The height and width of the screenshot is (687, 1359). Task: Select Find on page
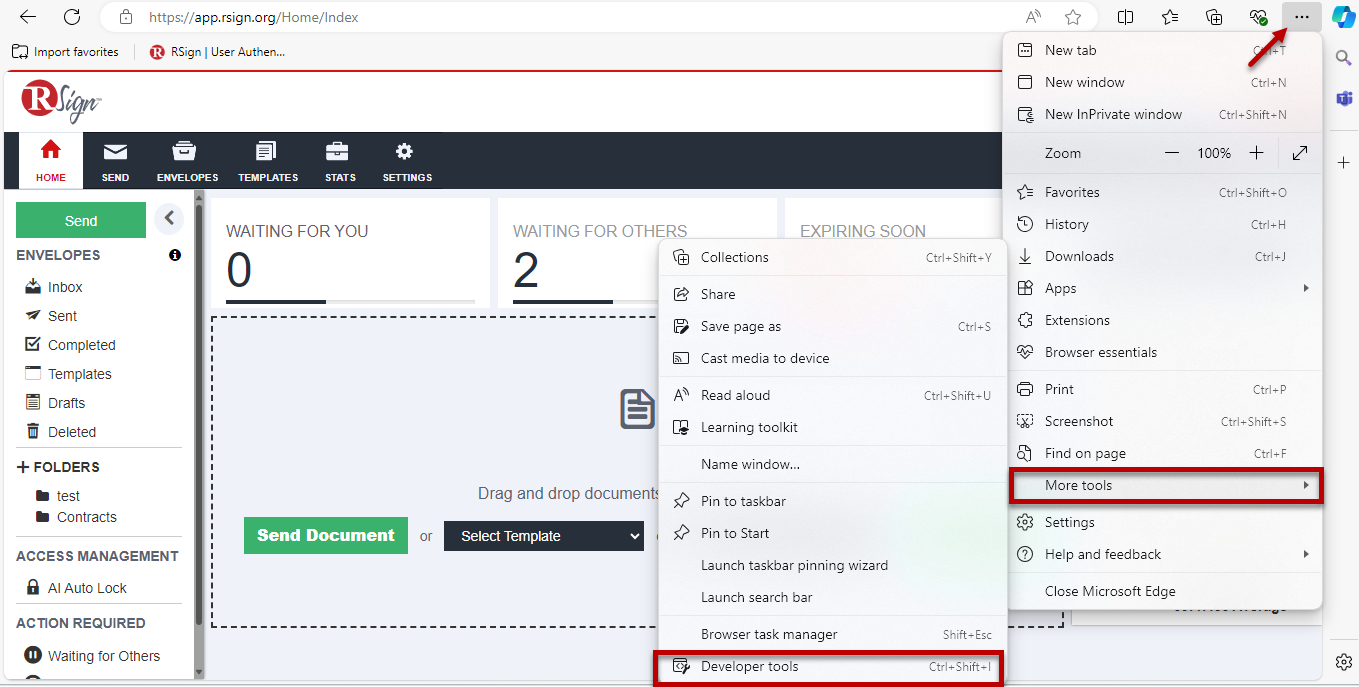point(1164,453)
